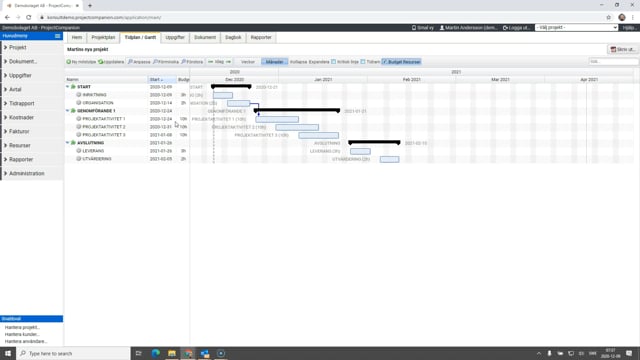Click the Uppdatera refresh icon
640x360 pixels.
[x=100, y=62]
